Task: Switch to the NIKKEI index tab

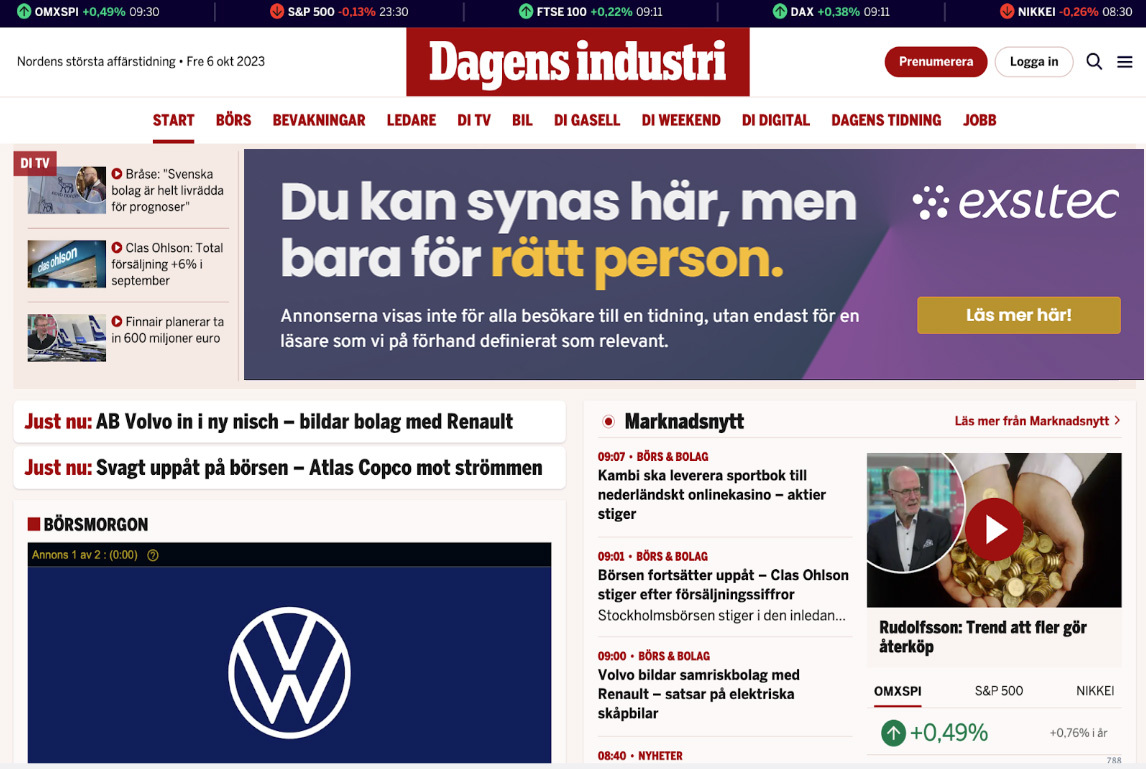Action: click(x=1094, y=691)
